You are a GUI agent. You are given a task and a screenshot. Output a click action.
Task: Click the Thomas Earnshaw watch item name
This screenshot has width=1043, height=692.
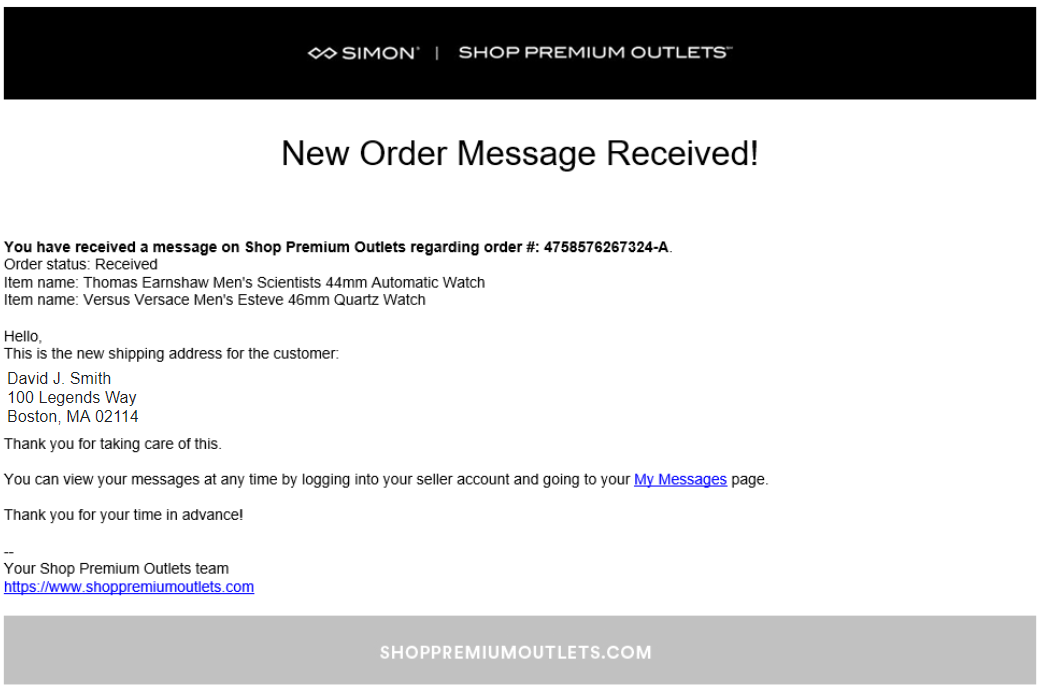coord(244,282)
